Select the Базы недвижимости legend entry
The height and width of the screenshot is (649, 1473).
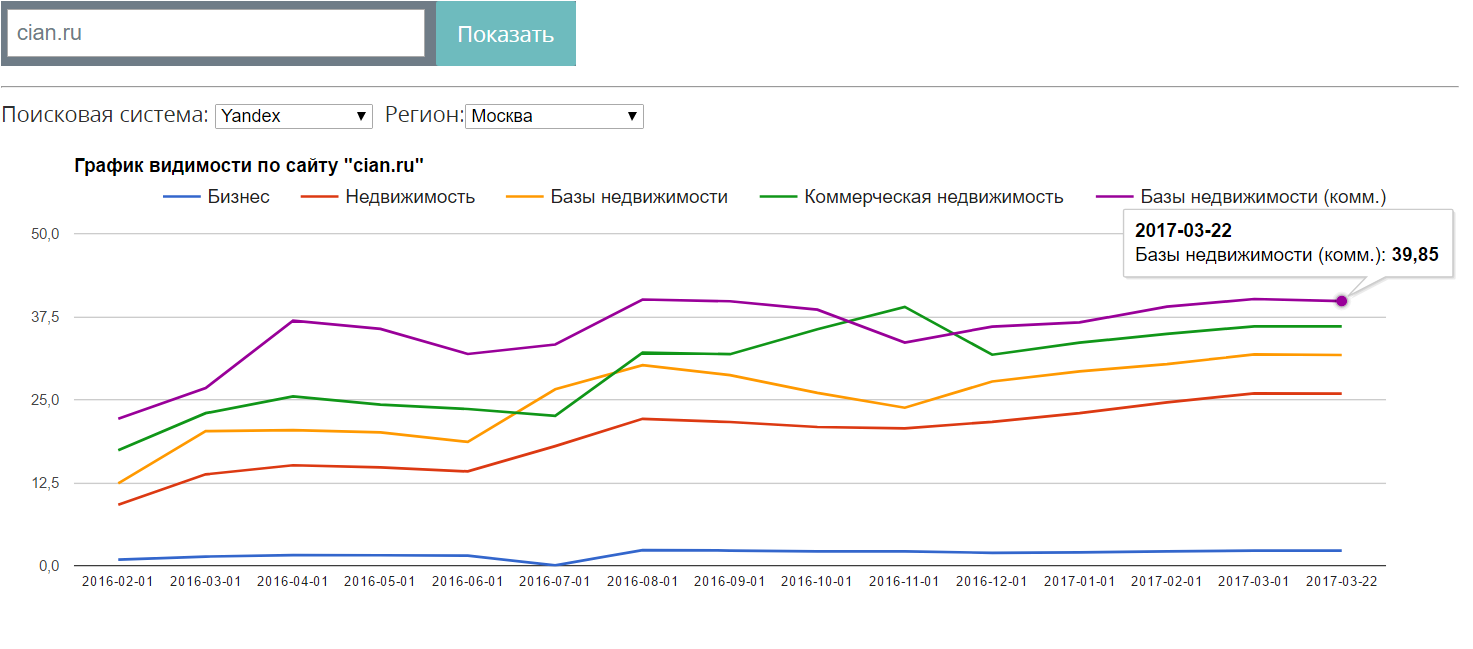tap(639, 197)
